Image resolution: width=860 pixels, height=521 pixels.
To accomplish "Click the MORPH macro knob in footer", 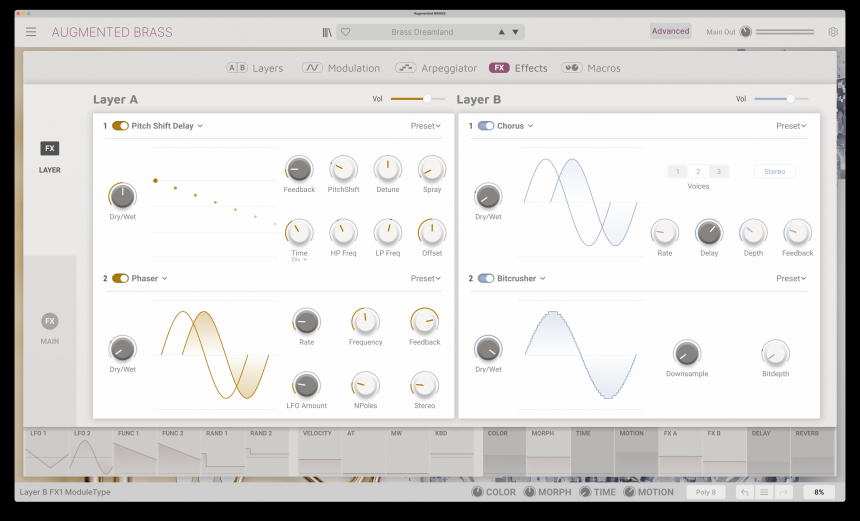I will [529, 492].
